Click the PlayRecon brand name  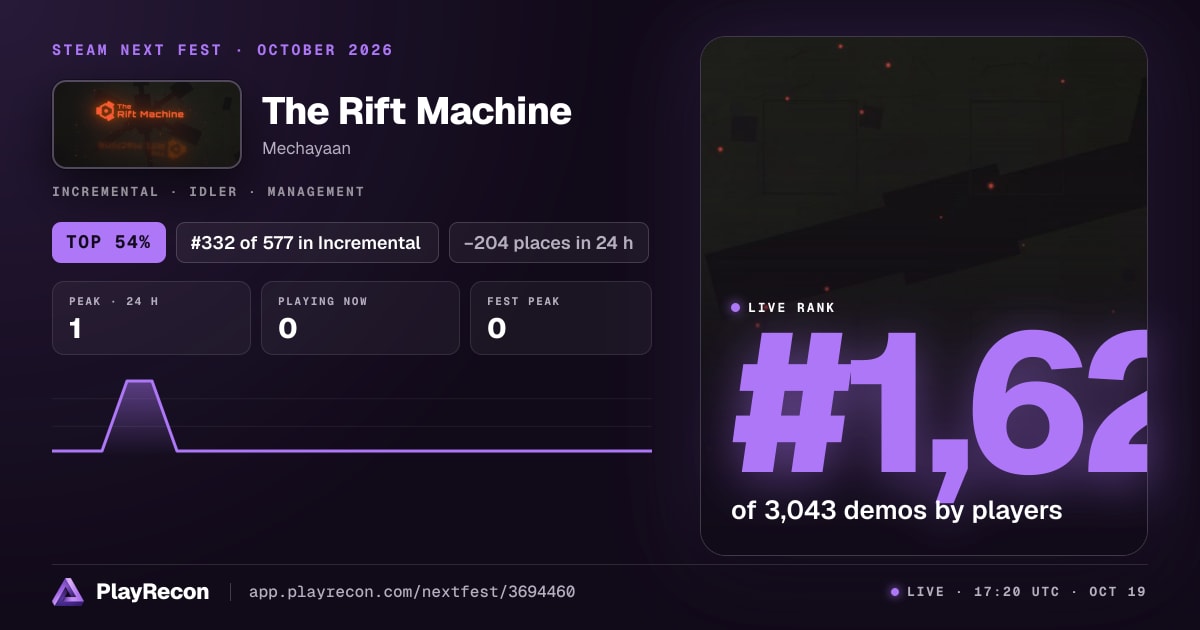[x=153, y=592]
